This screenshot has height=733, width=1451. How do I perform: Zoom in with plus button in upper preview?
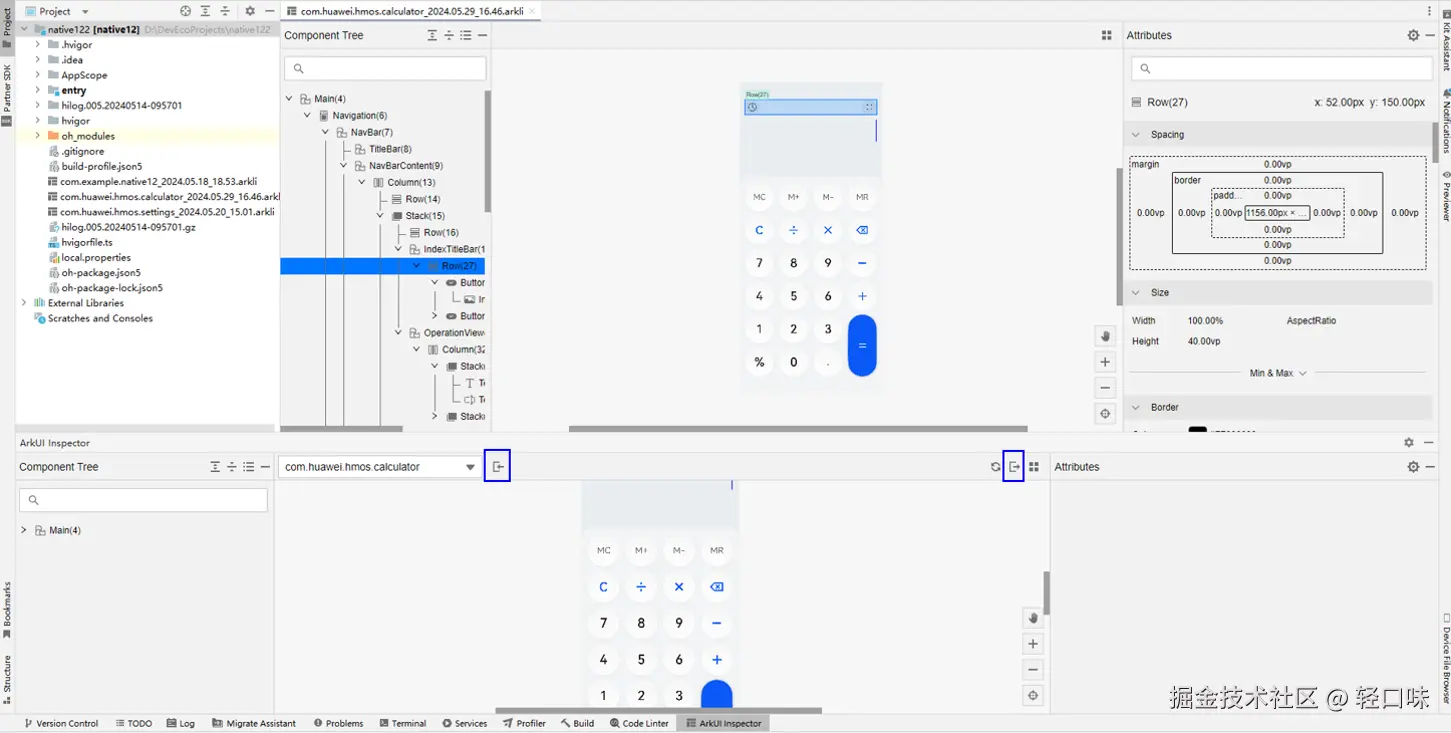click(1105, 362)
